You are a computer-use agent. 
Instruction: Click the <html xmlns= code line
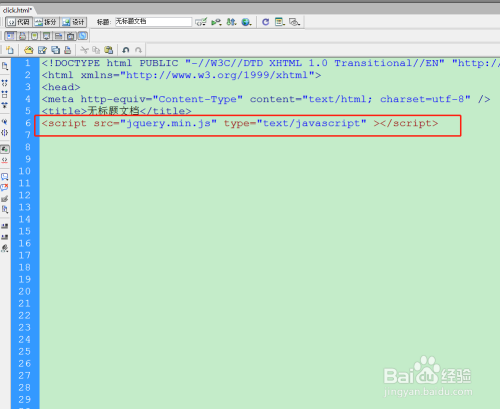coord(181,75)
